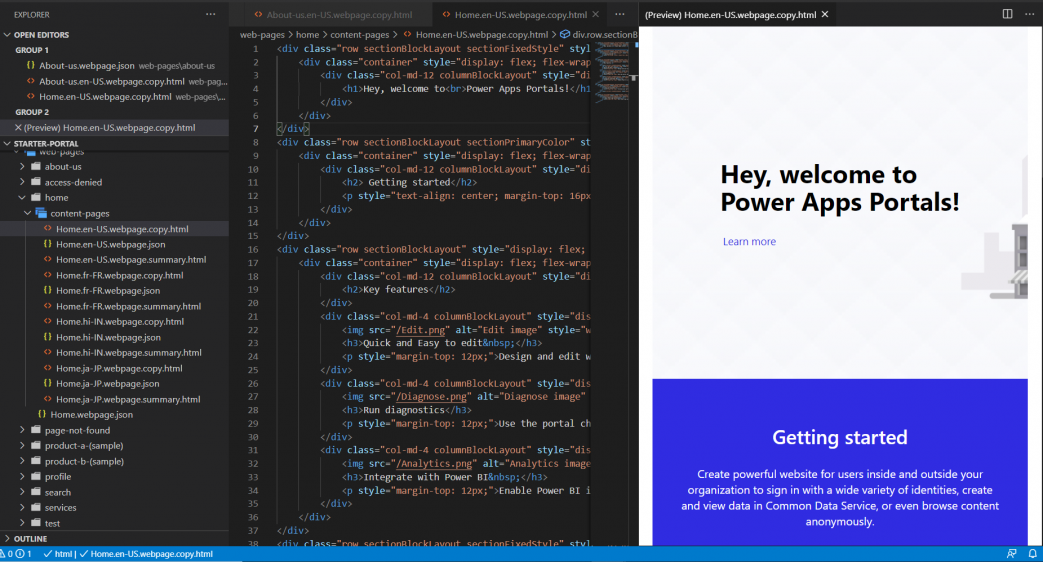This screenshot has height=562, width=1043.
Task: Click /Analytics.png link in code
Action: coord(436,464)
